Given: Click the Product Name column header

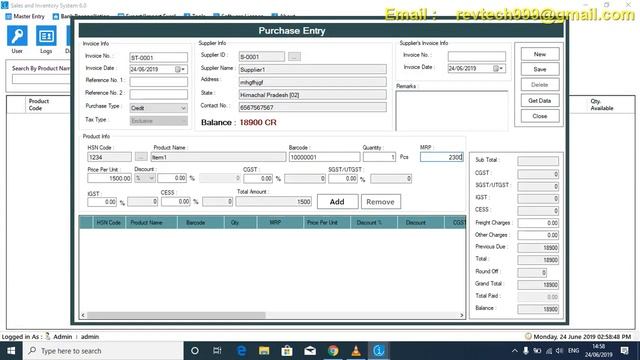Looking at the screenshot, I should click(151, 222).
